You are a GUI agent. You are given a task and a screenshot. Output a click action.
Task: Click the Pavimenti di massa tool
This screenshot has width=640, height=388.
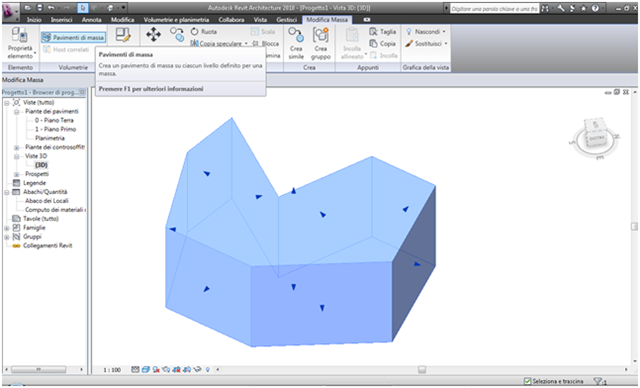point(73,38)
